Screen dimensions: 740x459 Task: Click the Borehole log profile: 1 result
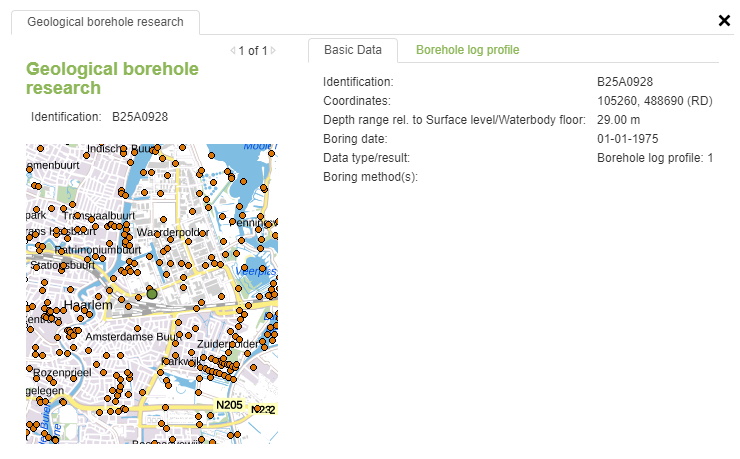(x=654, y=158)
